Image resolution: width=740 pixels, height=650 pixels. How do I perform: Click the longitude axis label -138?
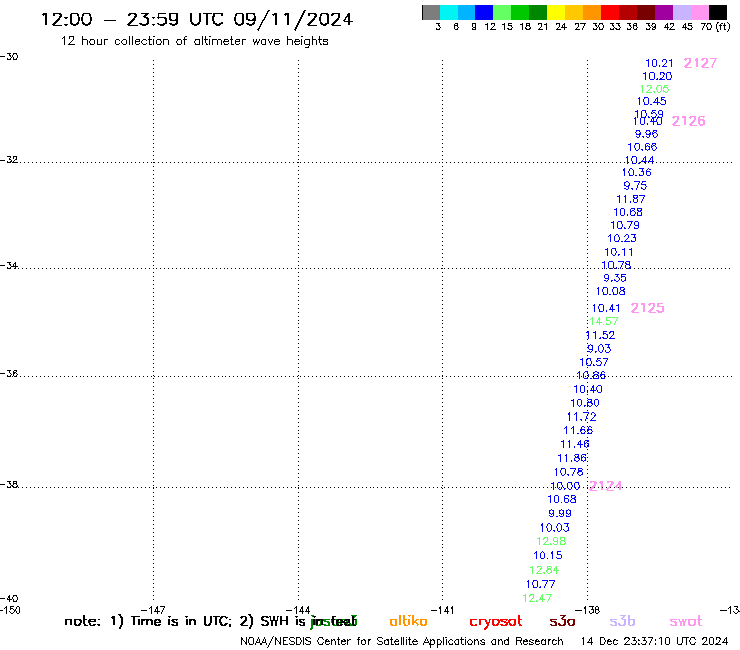pos(588,610)
